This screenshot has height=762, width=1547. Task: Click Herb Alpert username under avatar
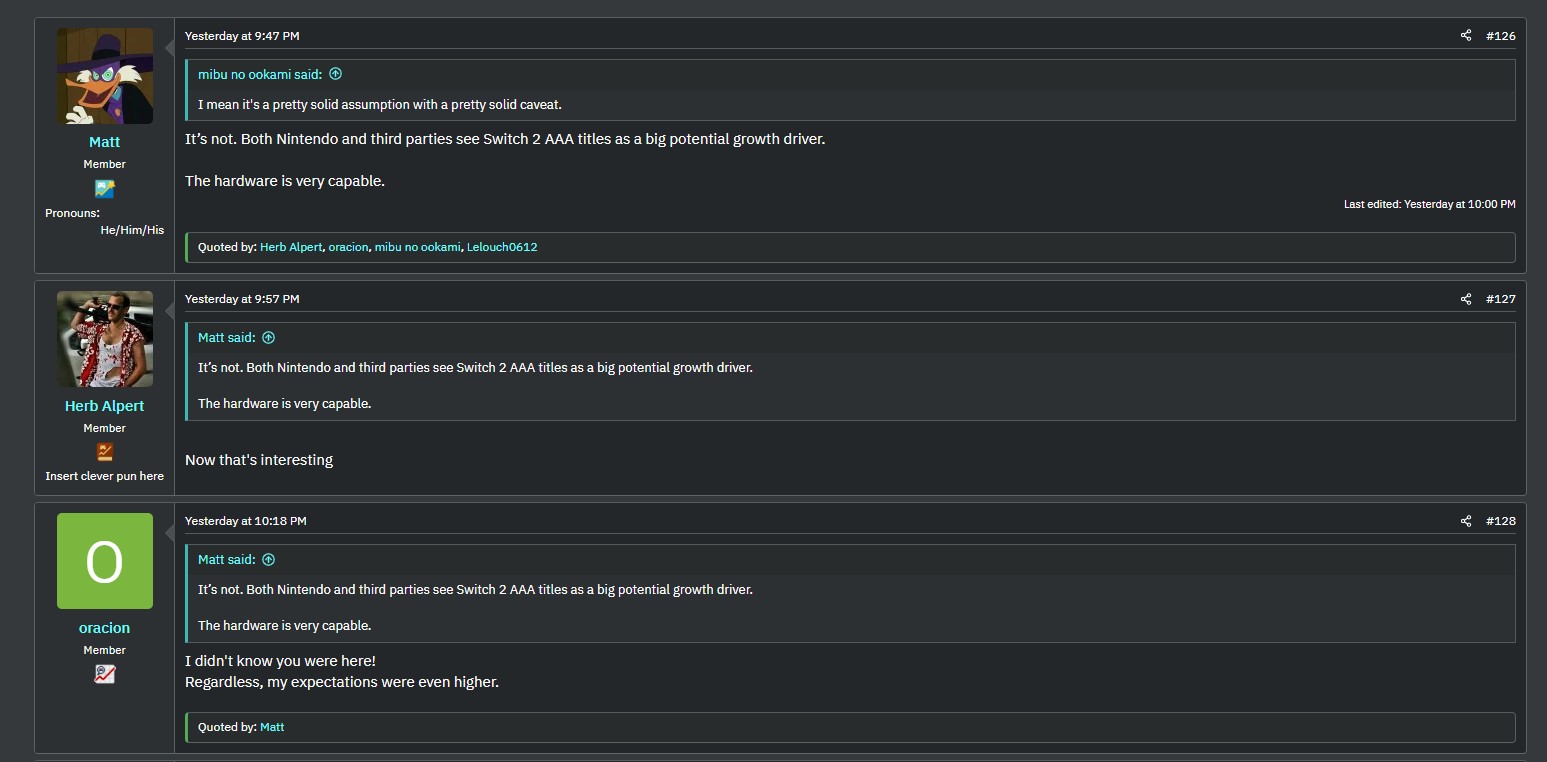tap(105, 406)
